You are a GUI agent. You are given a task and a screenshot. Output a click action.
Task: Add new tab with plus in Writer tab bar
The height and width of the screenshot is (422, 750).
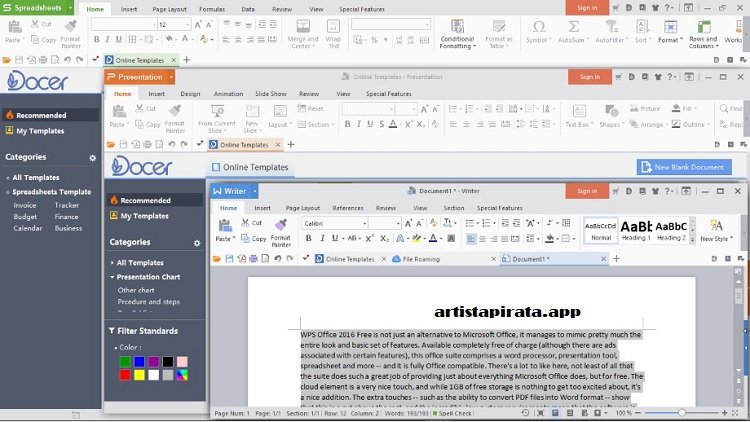point(617,259)
